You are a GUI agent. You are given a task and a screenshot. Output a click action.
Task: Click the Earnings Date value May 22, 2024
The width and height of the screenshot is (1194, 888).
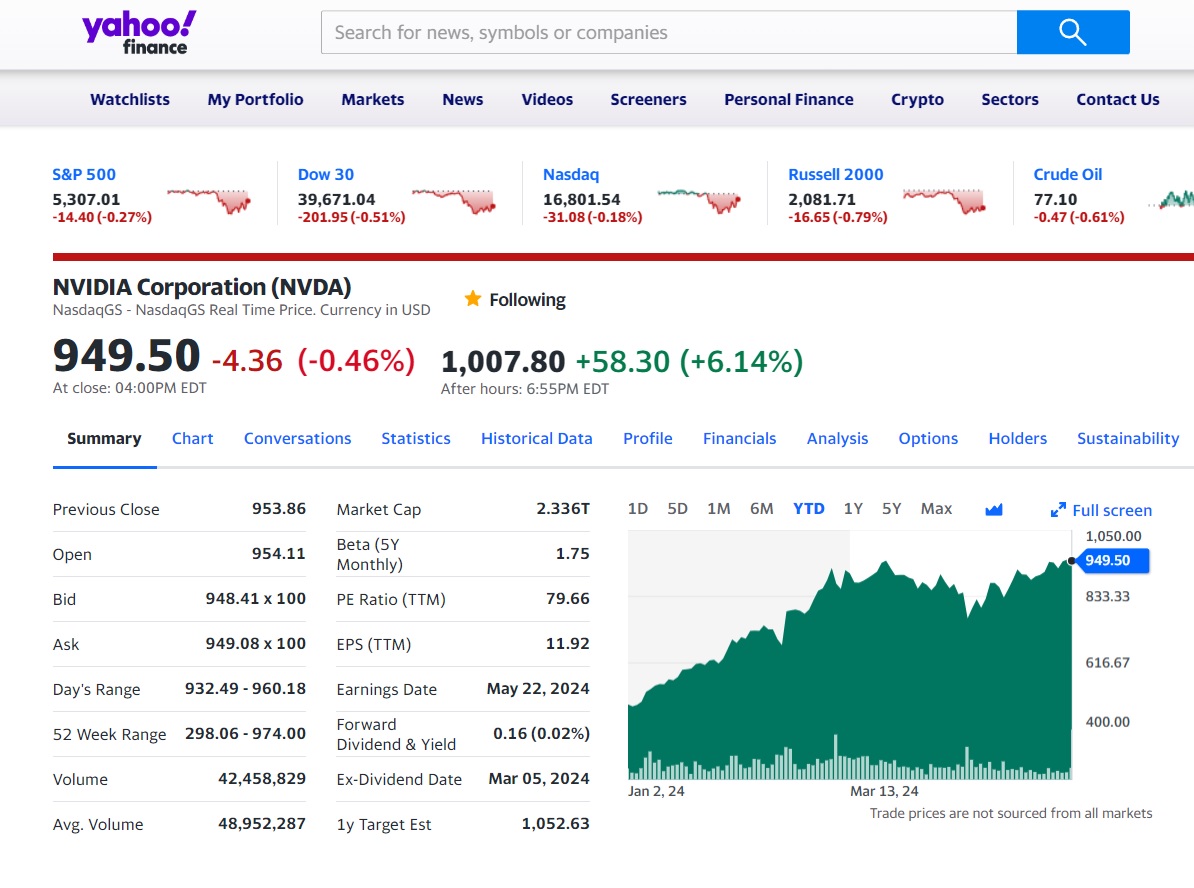[538, 688]
